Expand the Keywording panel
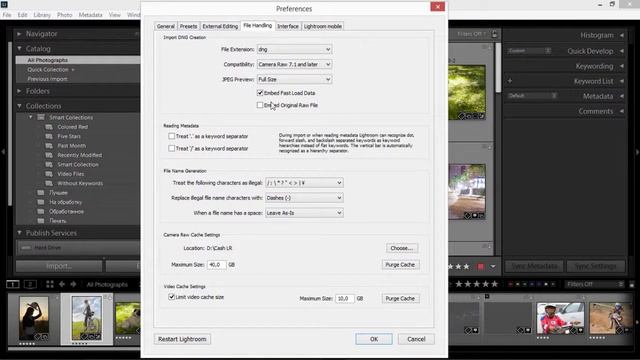Viewport: 640px width, 360px height. 622,66
